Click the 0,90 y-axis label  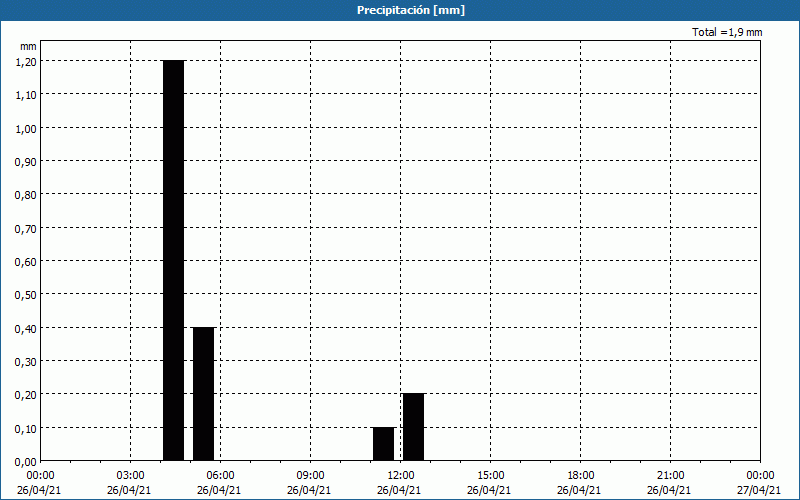pos(26,161)
